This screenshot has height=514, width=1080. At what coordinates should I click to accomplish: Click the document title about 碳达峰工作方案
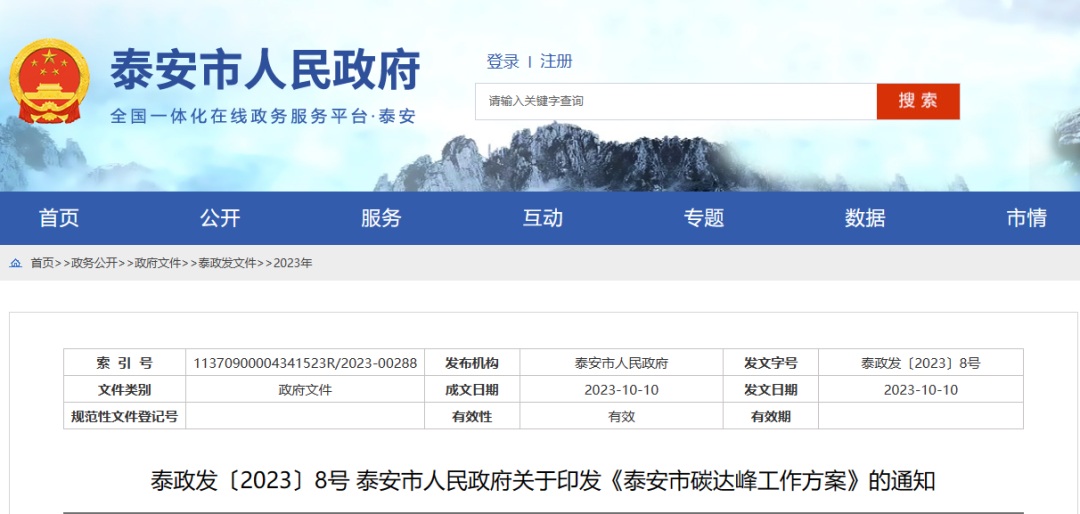click(x=543, y=481)
